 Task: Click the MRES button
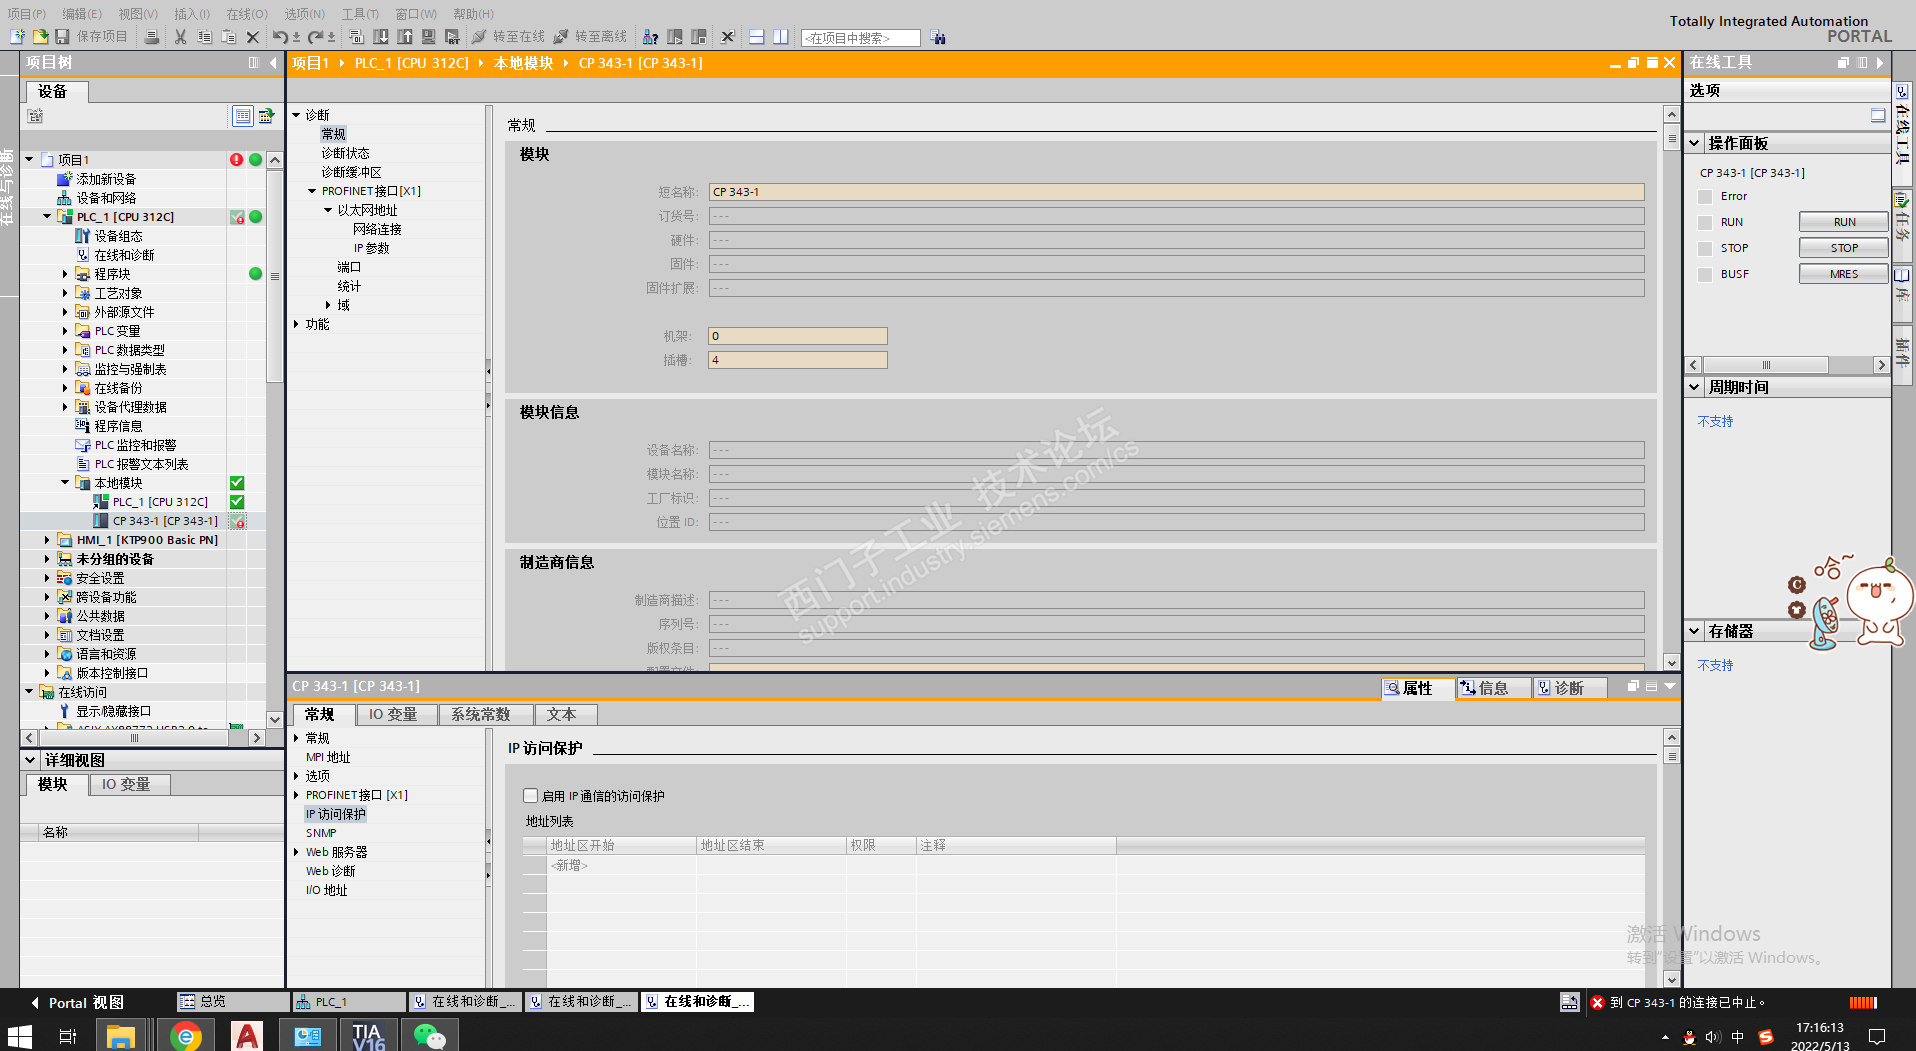tap(1844, 274)
